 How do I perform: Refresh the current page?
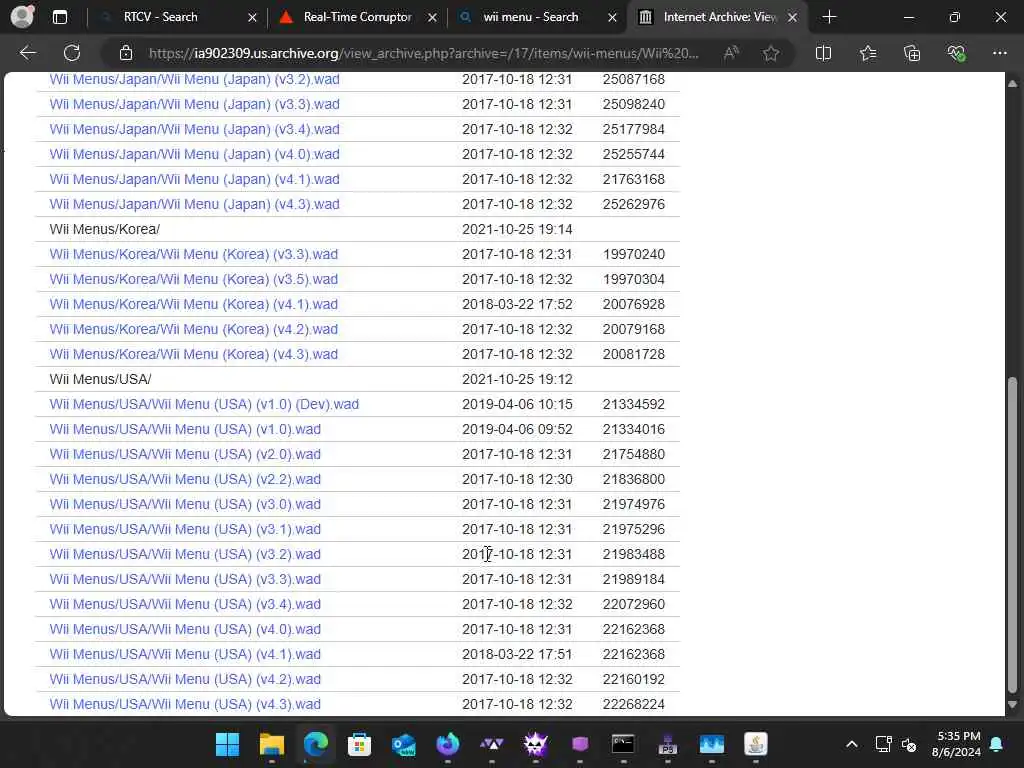click(72, 53)
